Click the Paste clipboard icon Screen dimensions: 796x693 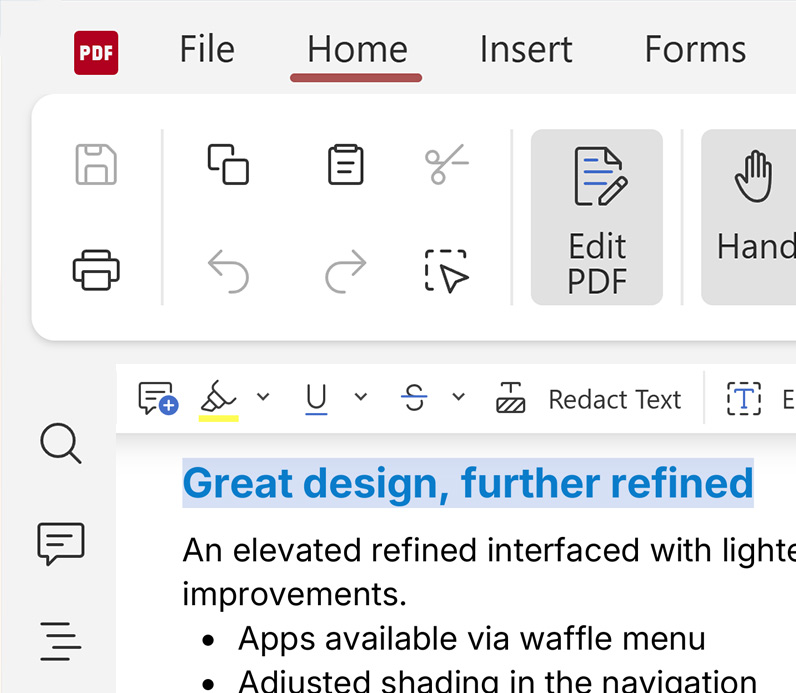coord(346,164)
